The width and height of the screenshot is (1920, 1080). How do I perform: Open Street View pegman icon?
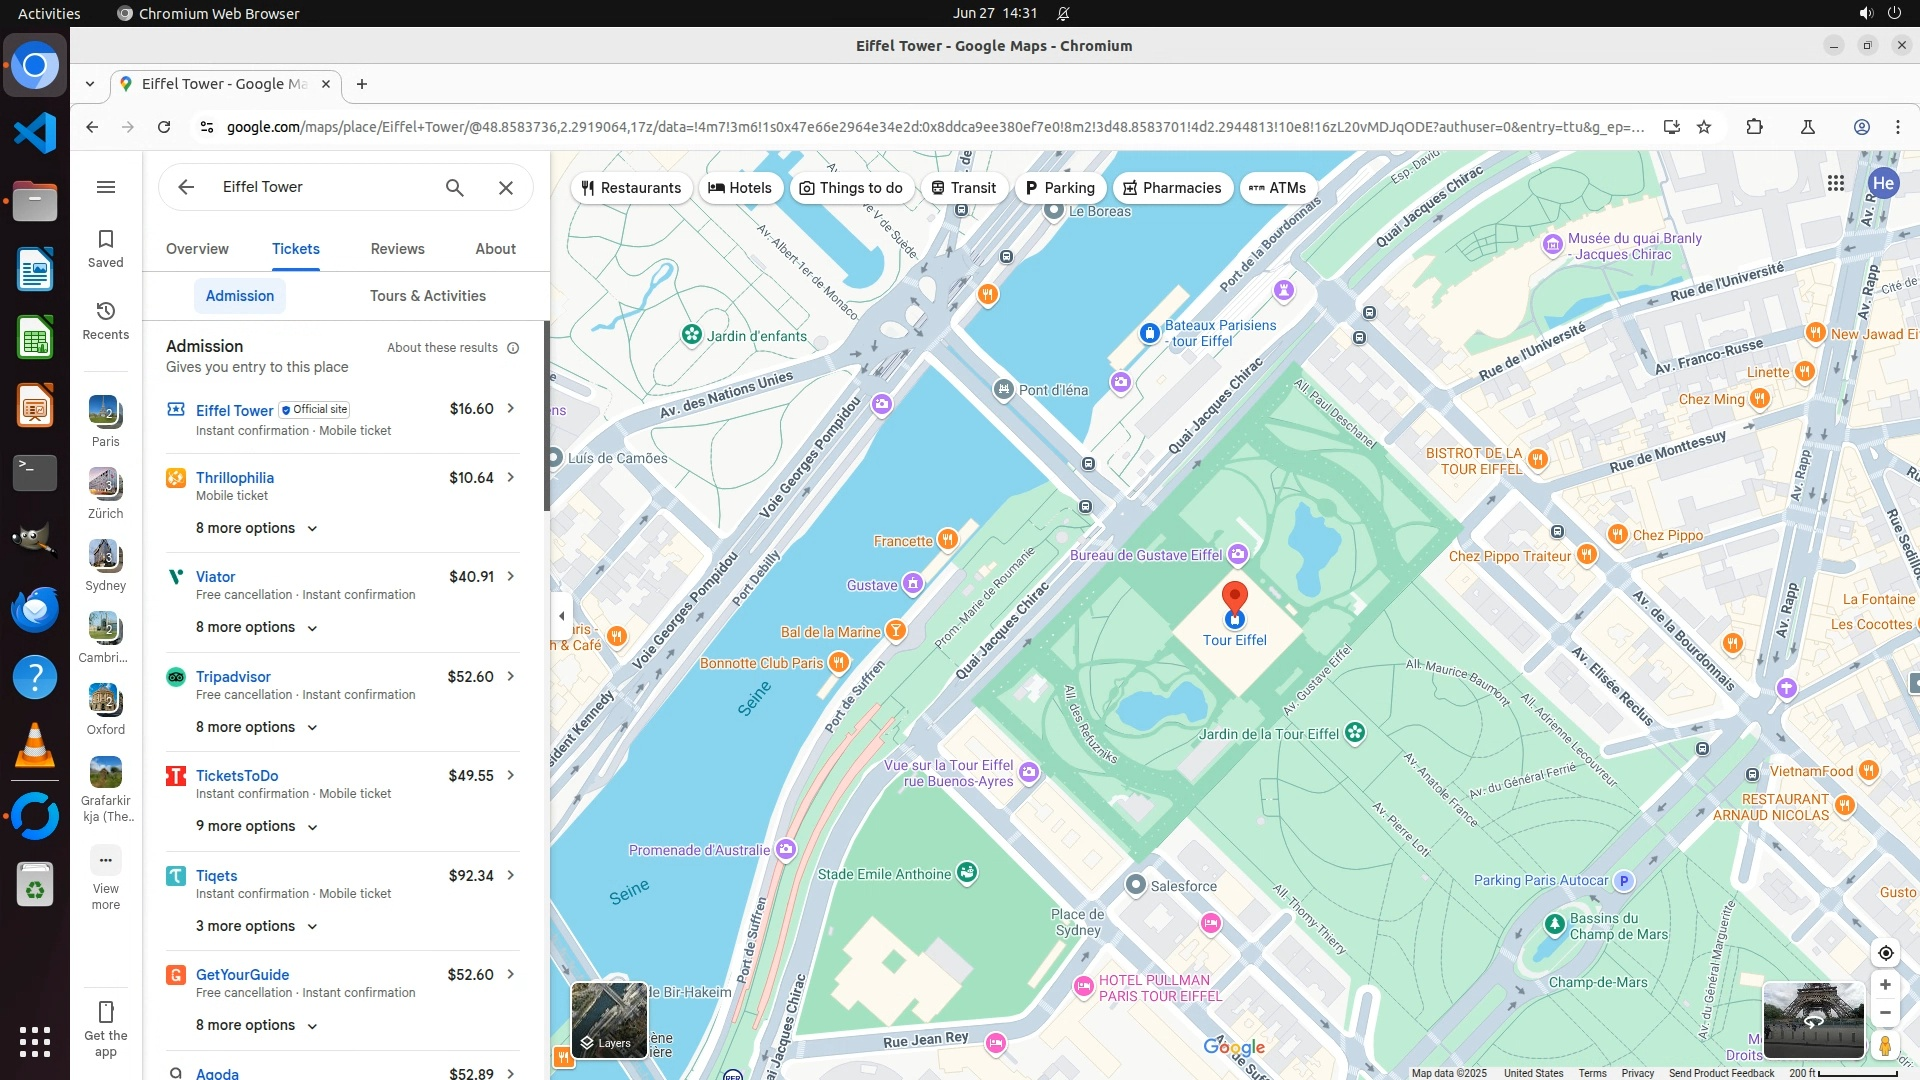coord(1885,1045)
